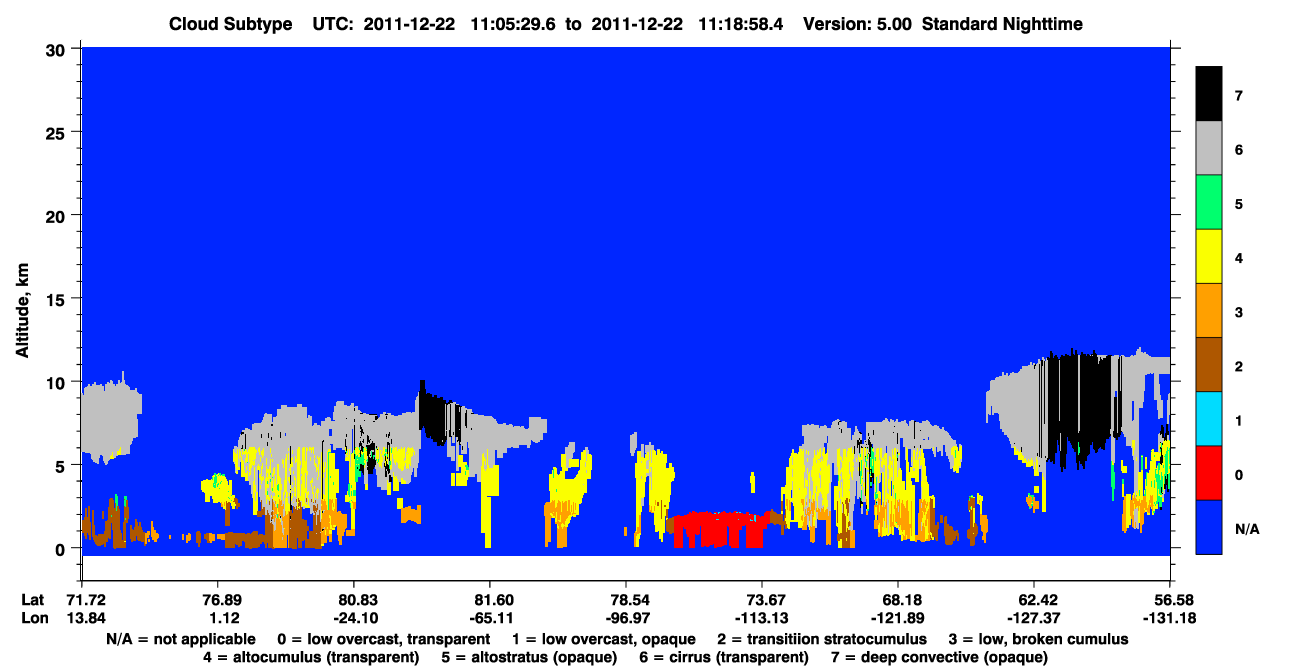Click the 30 km altitude tick label
The image size is (1300, 667).
(58, 49)
